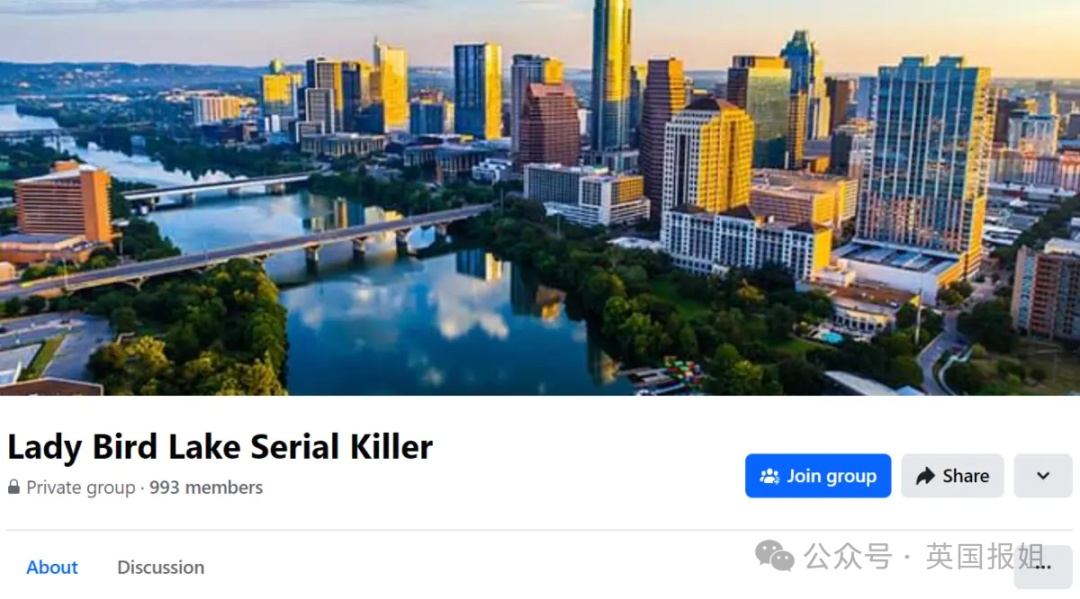Click the people icon on Join group
Image resolution: width=1080 pixels, height=599 pixels.
click(769, 476)
